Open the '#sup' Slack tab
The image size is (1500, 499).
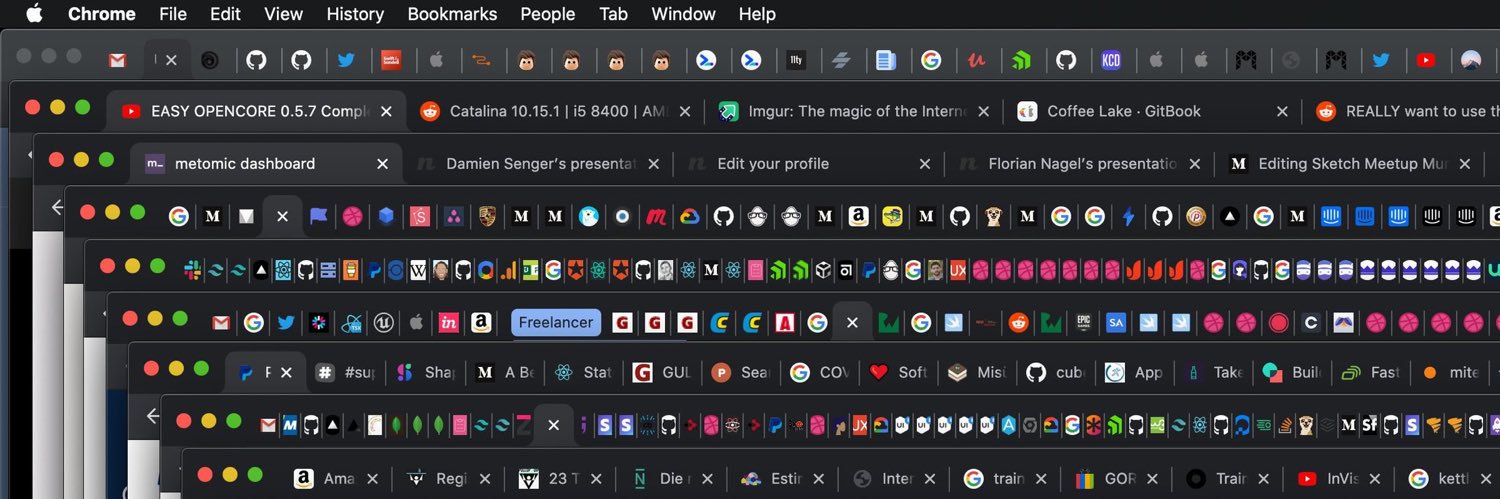click(346, 372)
